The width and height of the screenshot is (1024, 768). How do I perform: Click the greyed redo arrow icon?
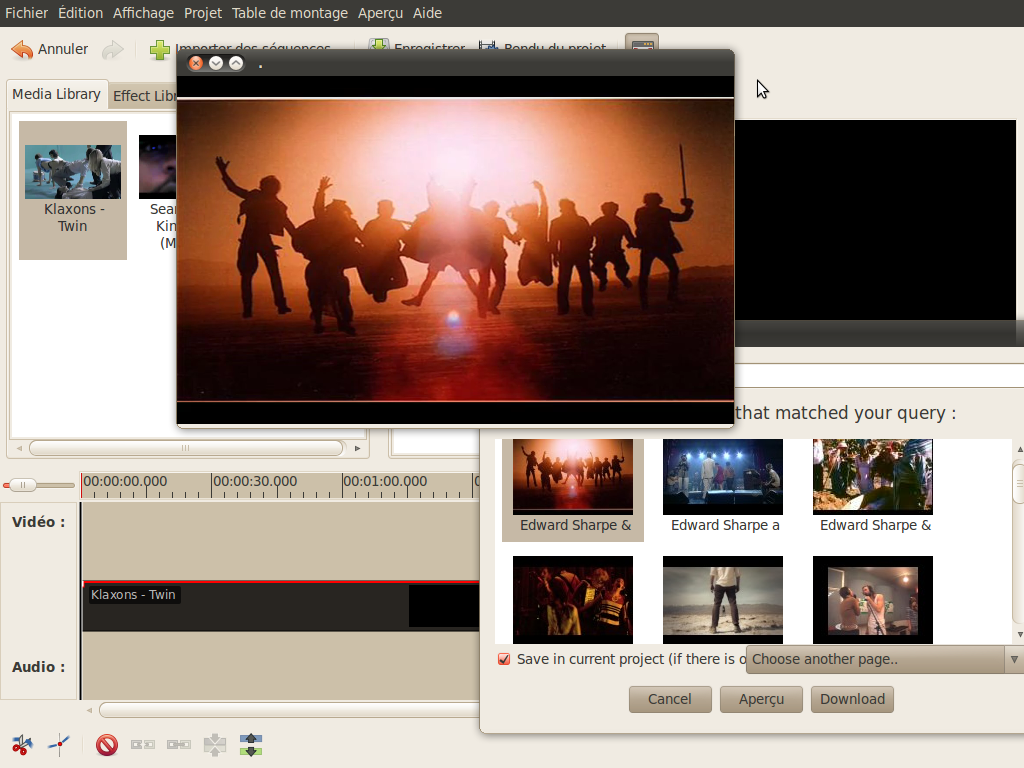click(x=113, y=50)
